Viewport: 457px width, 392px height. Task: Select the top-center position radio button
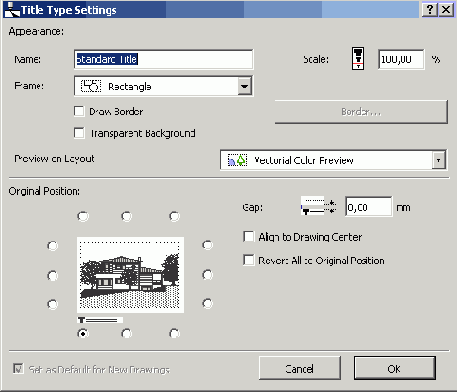[x=126, y=216]
